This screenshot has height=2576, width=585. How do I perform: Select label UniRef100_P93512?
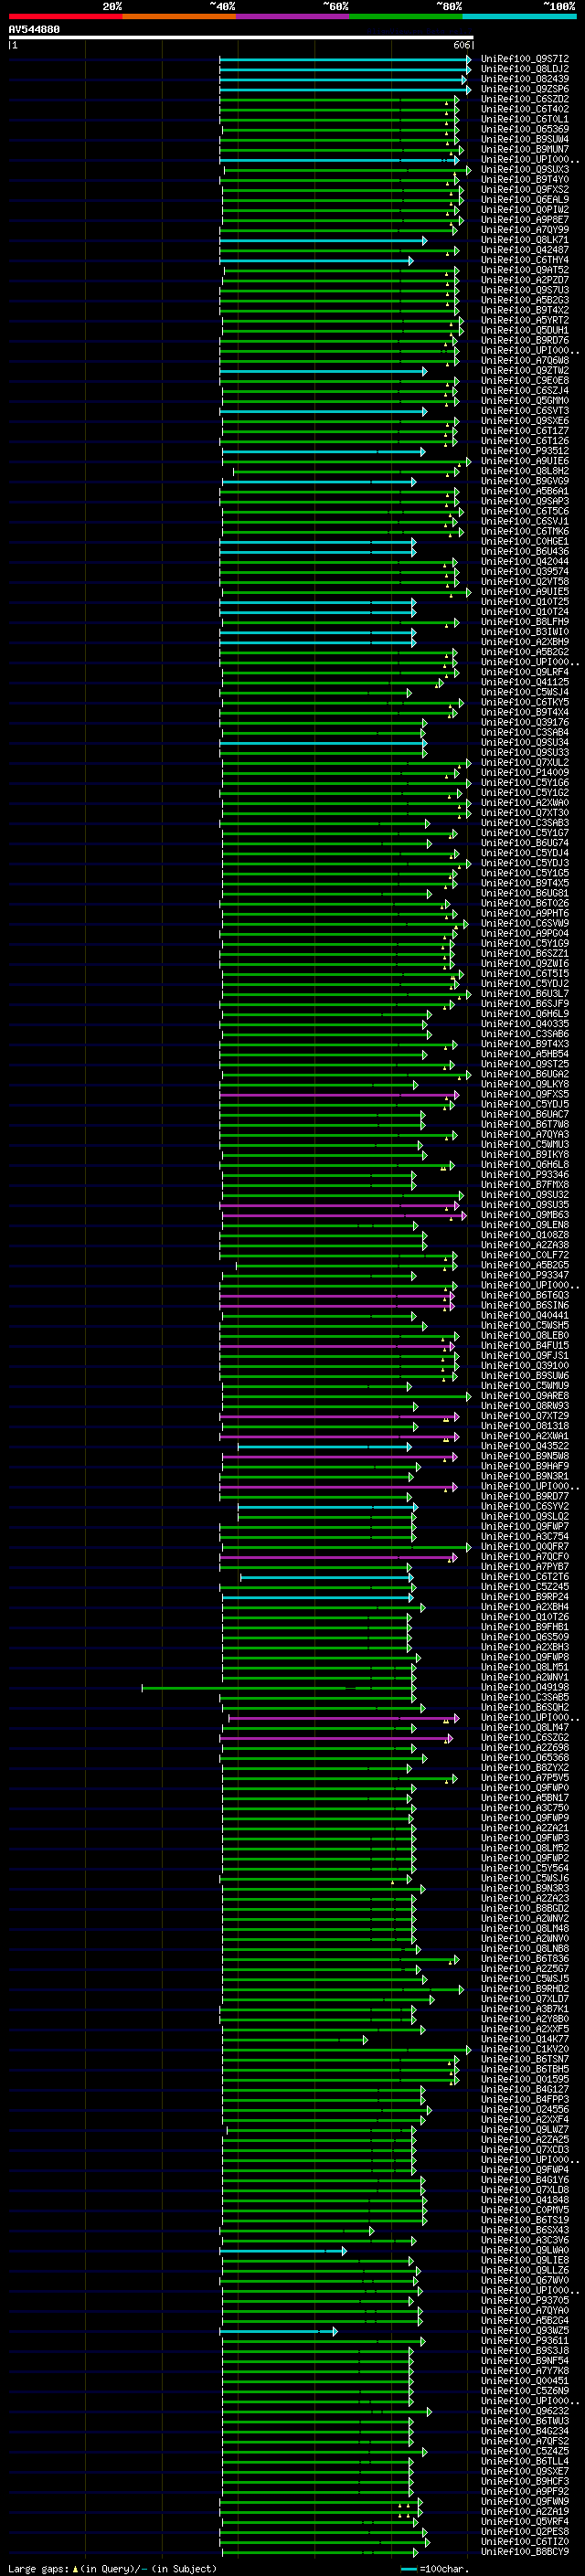point(525,451)
